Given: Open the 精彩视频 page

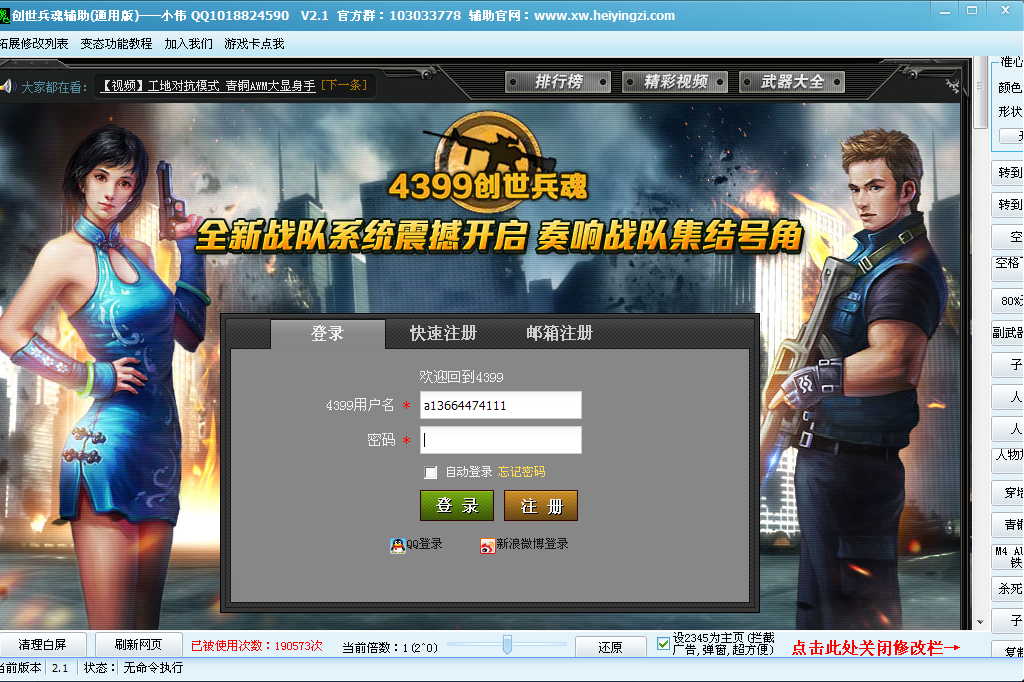Looking at the screenshot, I should coord(675,82).
